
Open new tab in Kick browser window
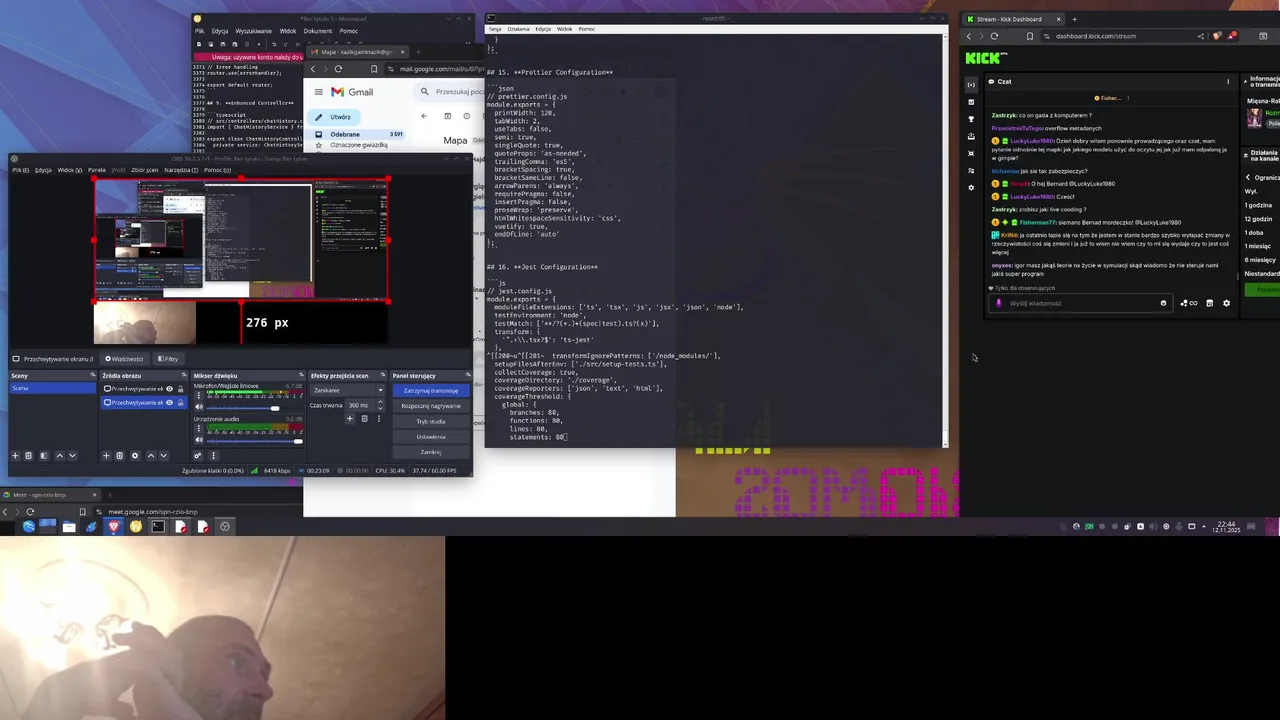click(x=1074, y=19)
